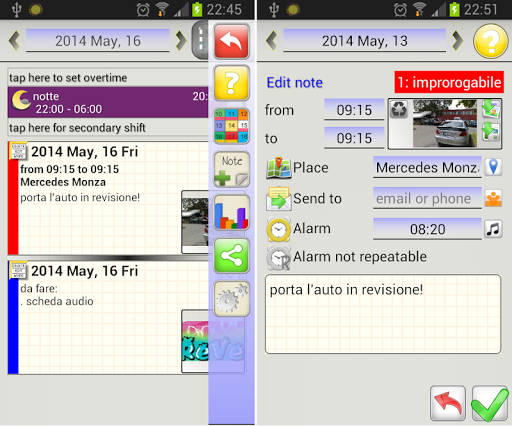Open settings gears icon in sidebar
Screen dimensions: 512x426
pyautogui.click(x=231, y=299)
